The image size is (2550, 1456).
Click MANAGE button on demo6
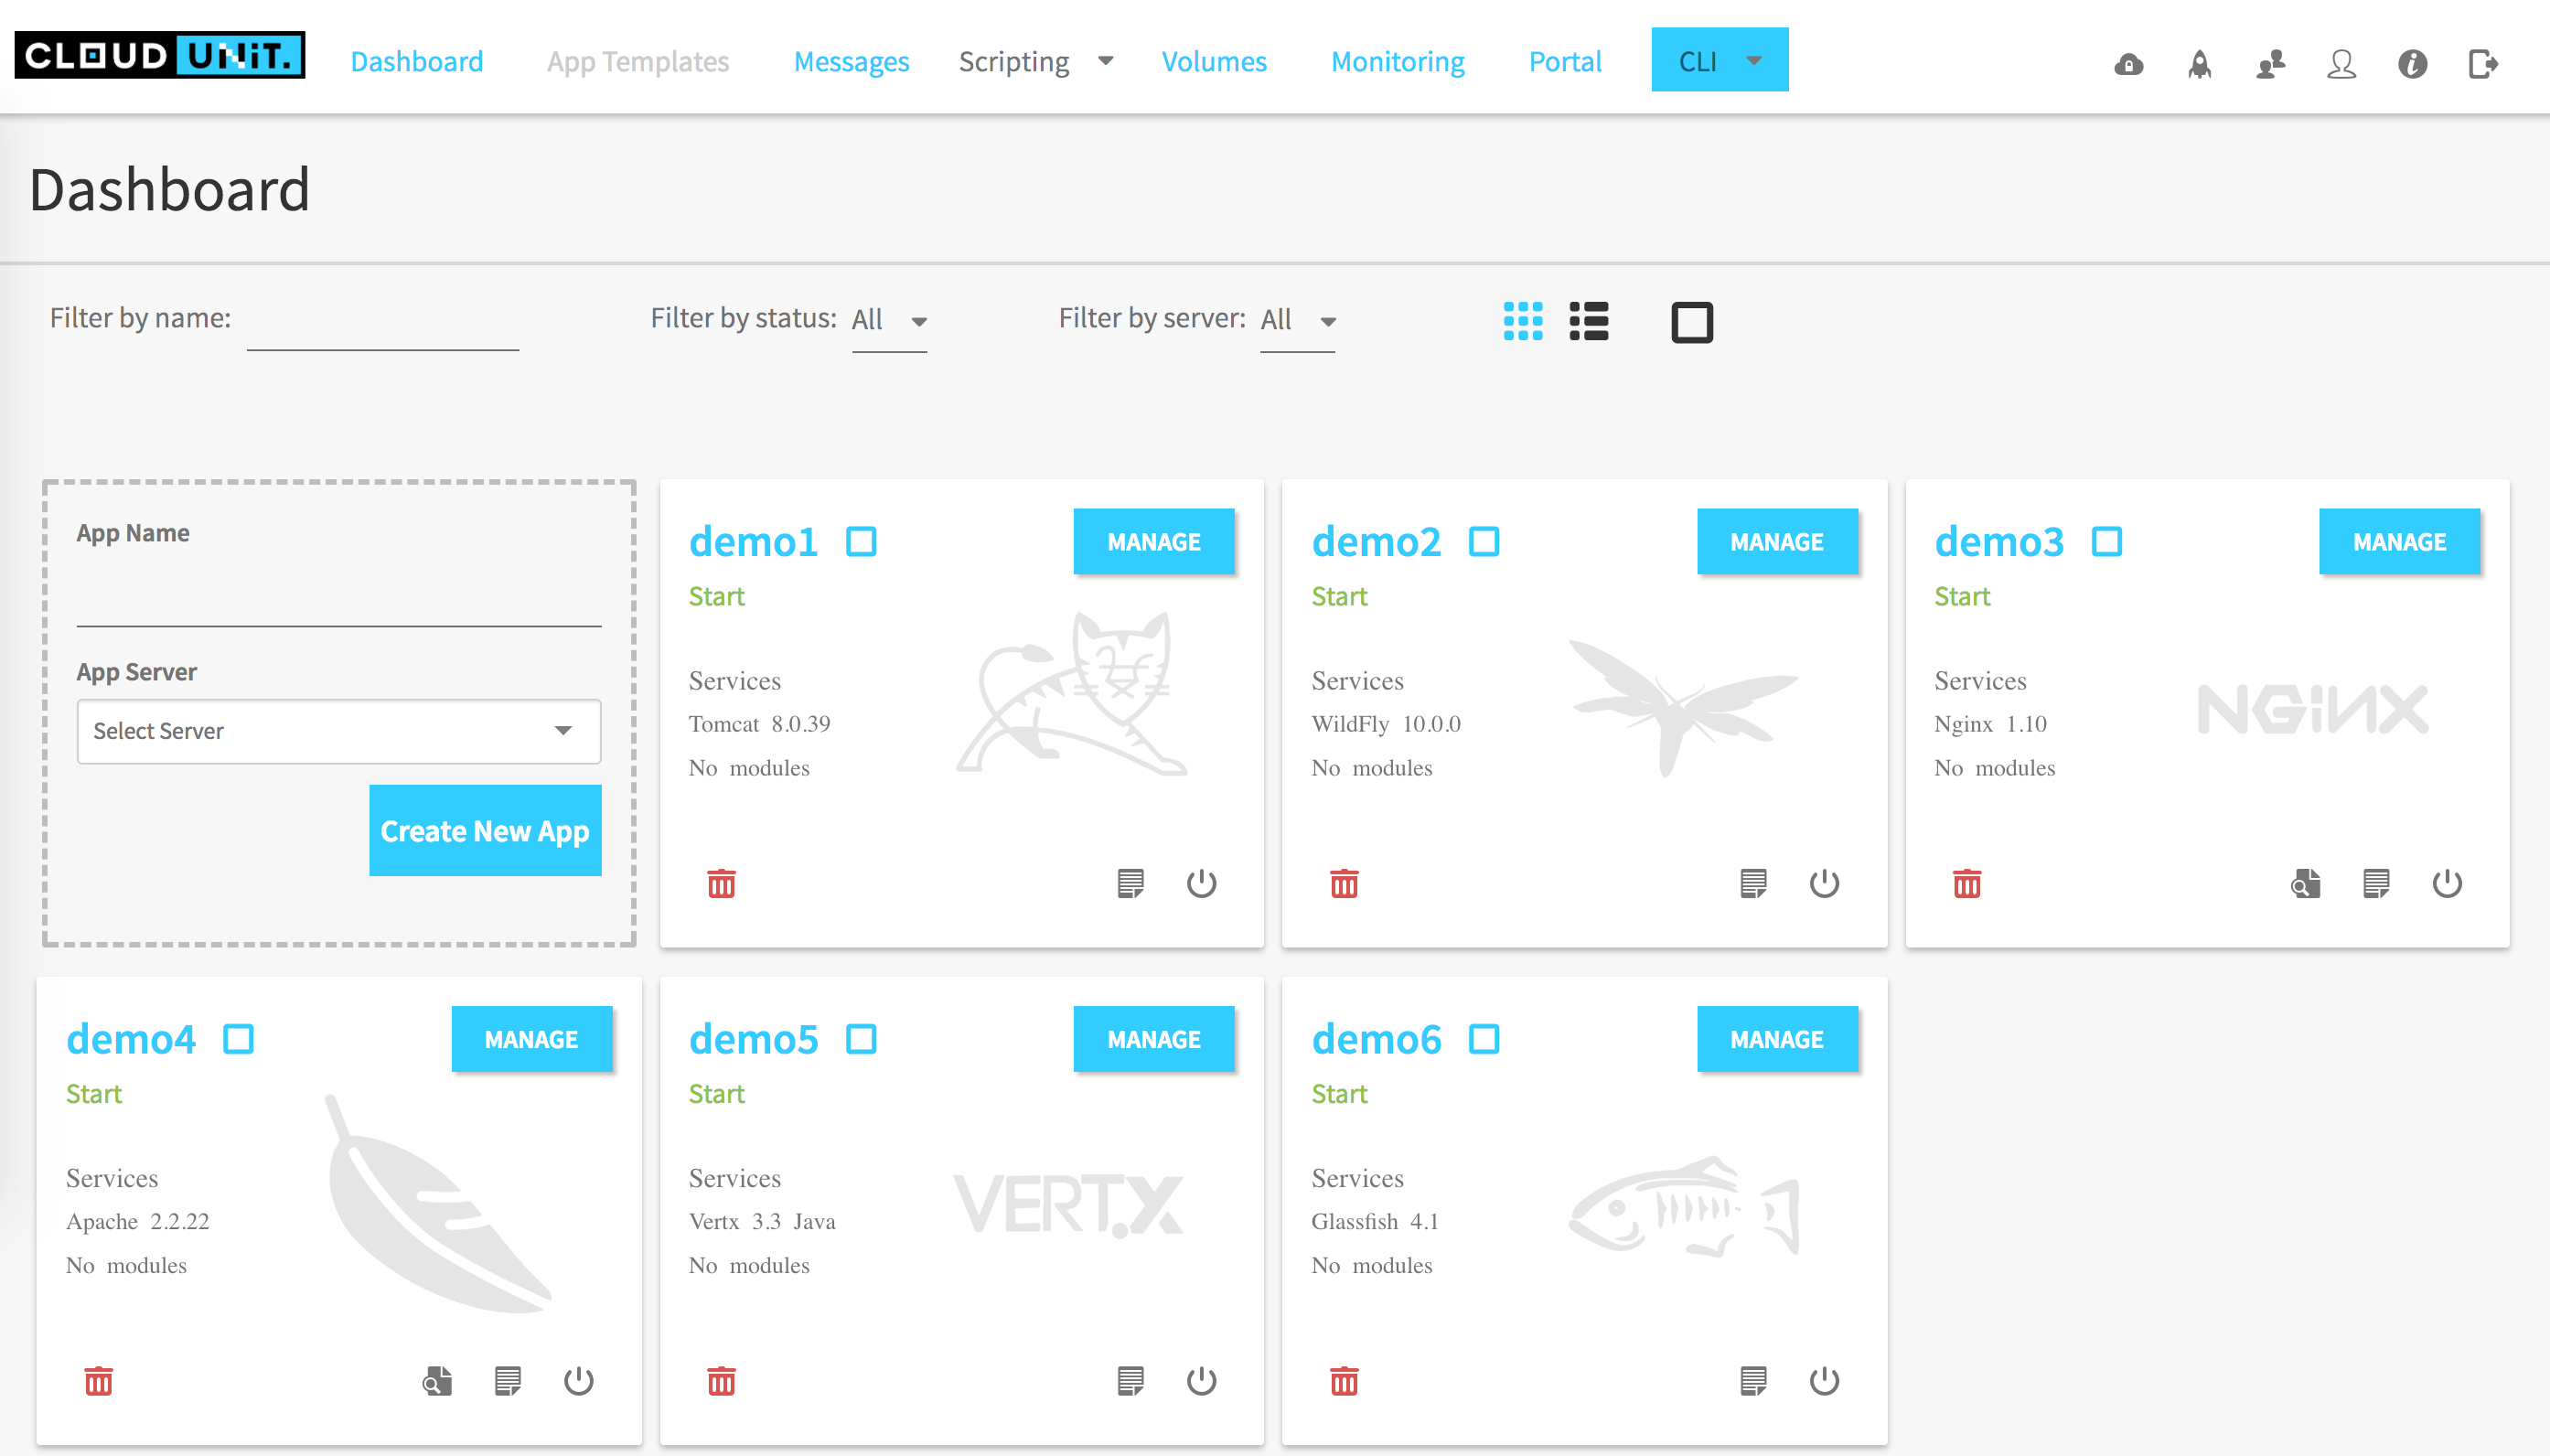click(1776, 1039)
